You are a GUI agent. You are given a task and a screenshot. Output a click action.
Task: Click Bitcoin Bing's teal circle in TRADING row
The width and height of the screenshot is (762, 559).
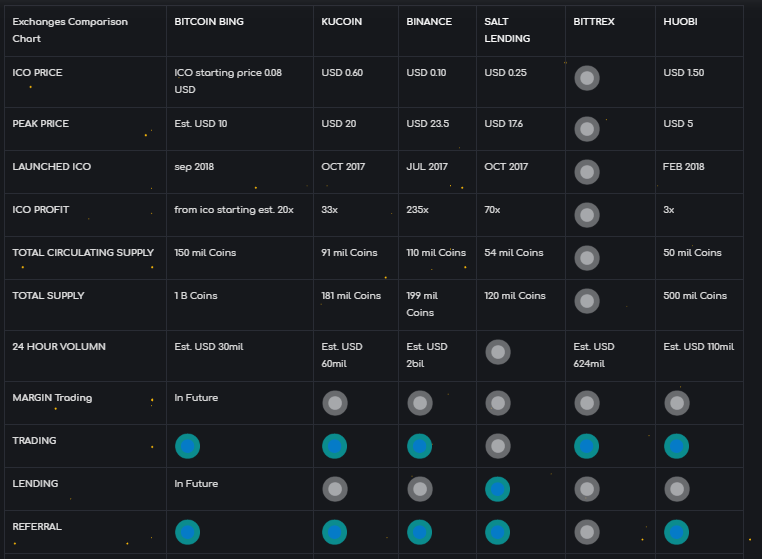(x=187, y=446)
